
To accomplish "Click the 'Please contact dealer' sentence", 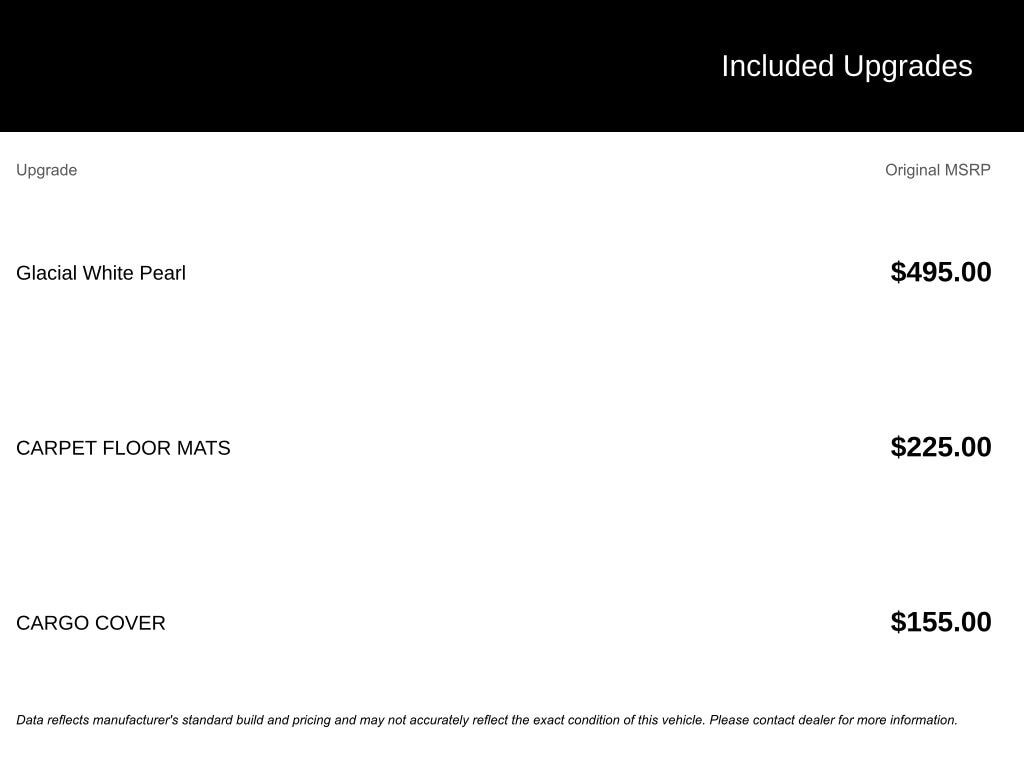I will [832, 720].
